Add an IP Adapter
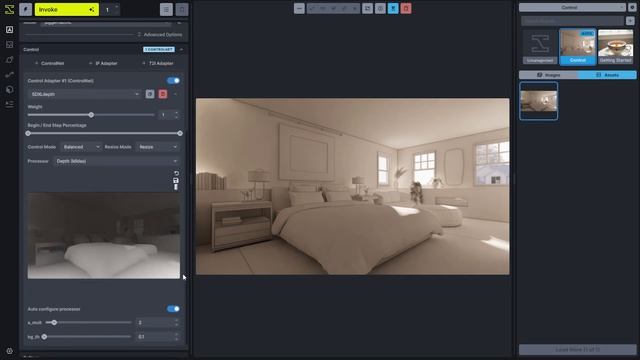The height and width of the screenshot is (360, 640). (103, 63)
